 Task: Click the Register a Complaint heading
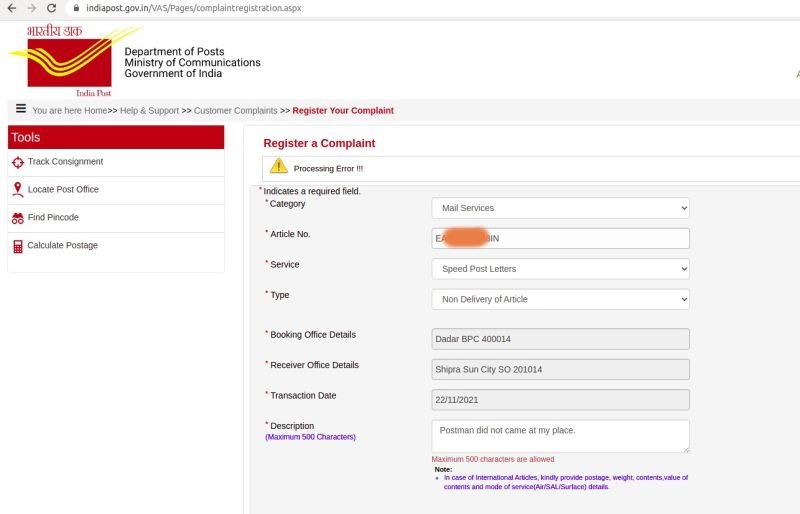pyautogui.click(x=319, y=143)
